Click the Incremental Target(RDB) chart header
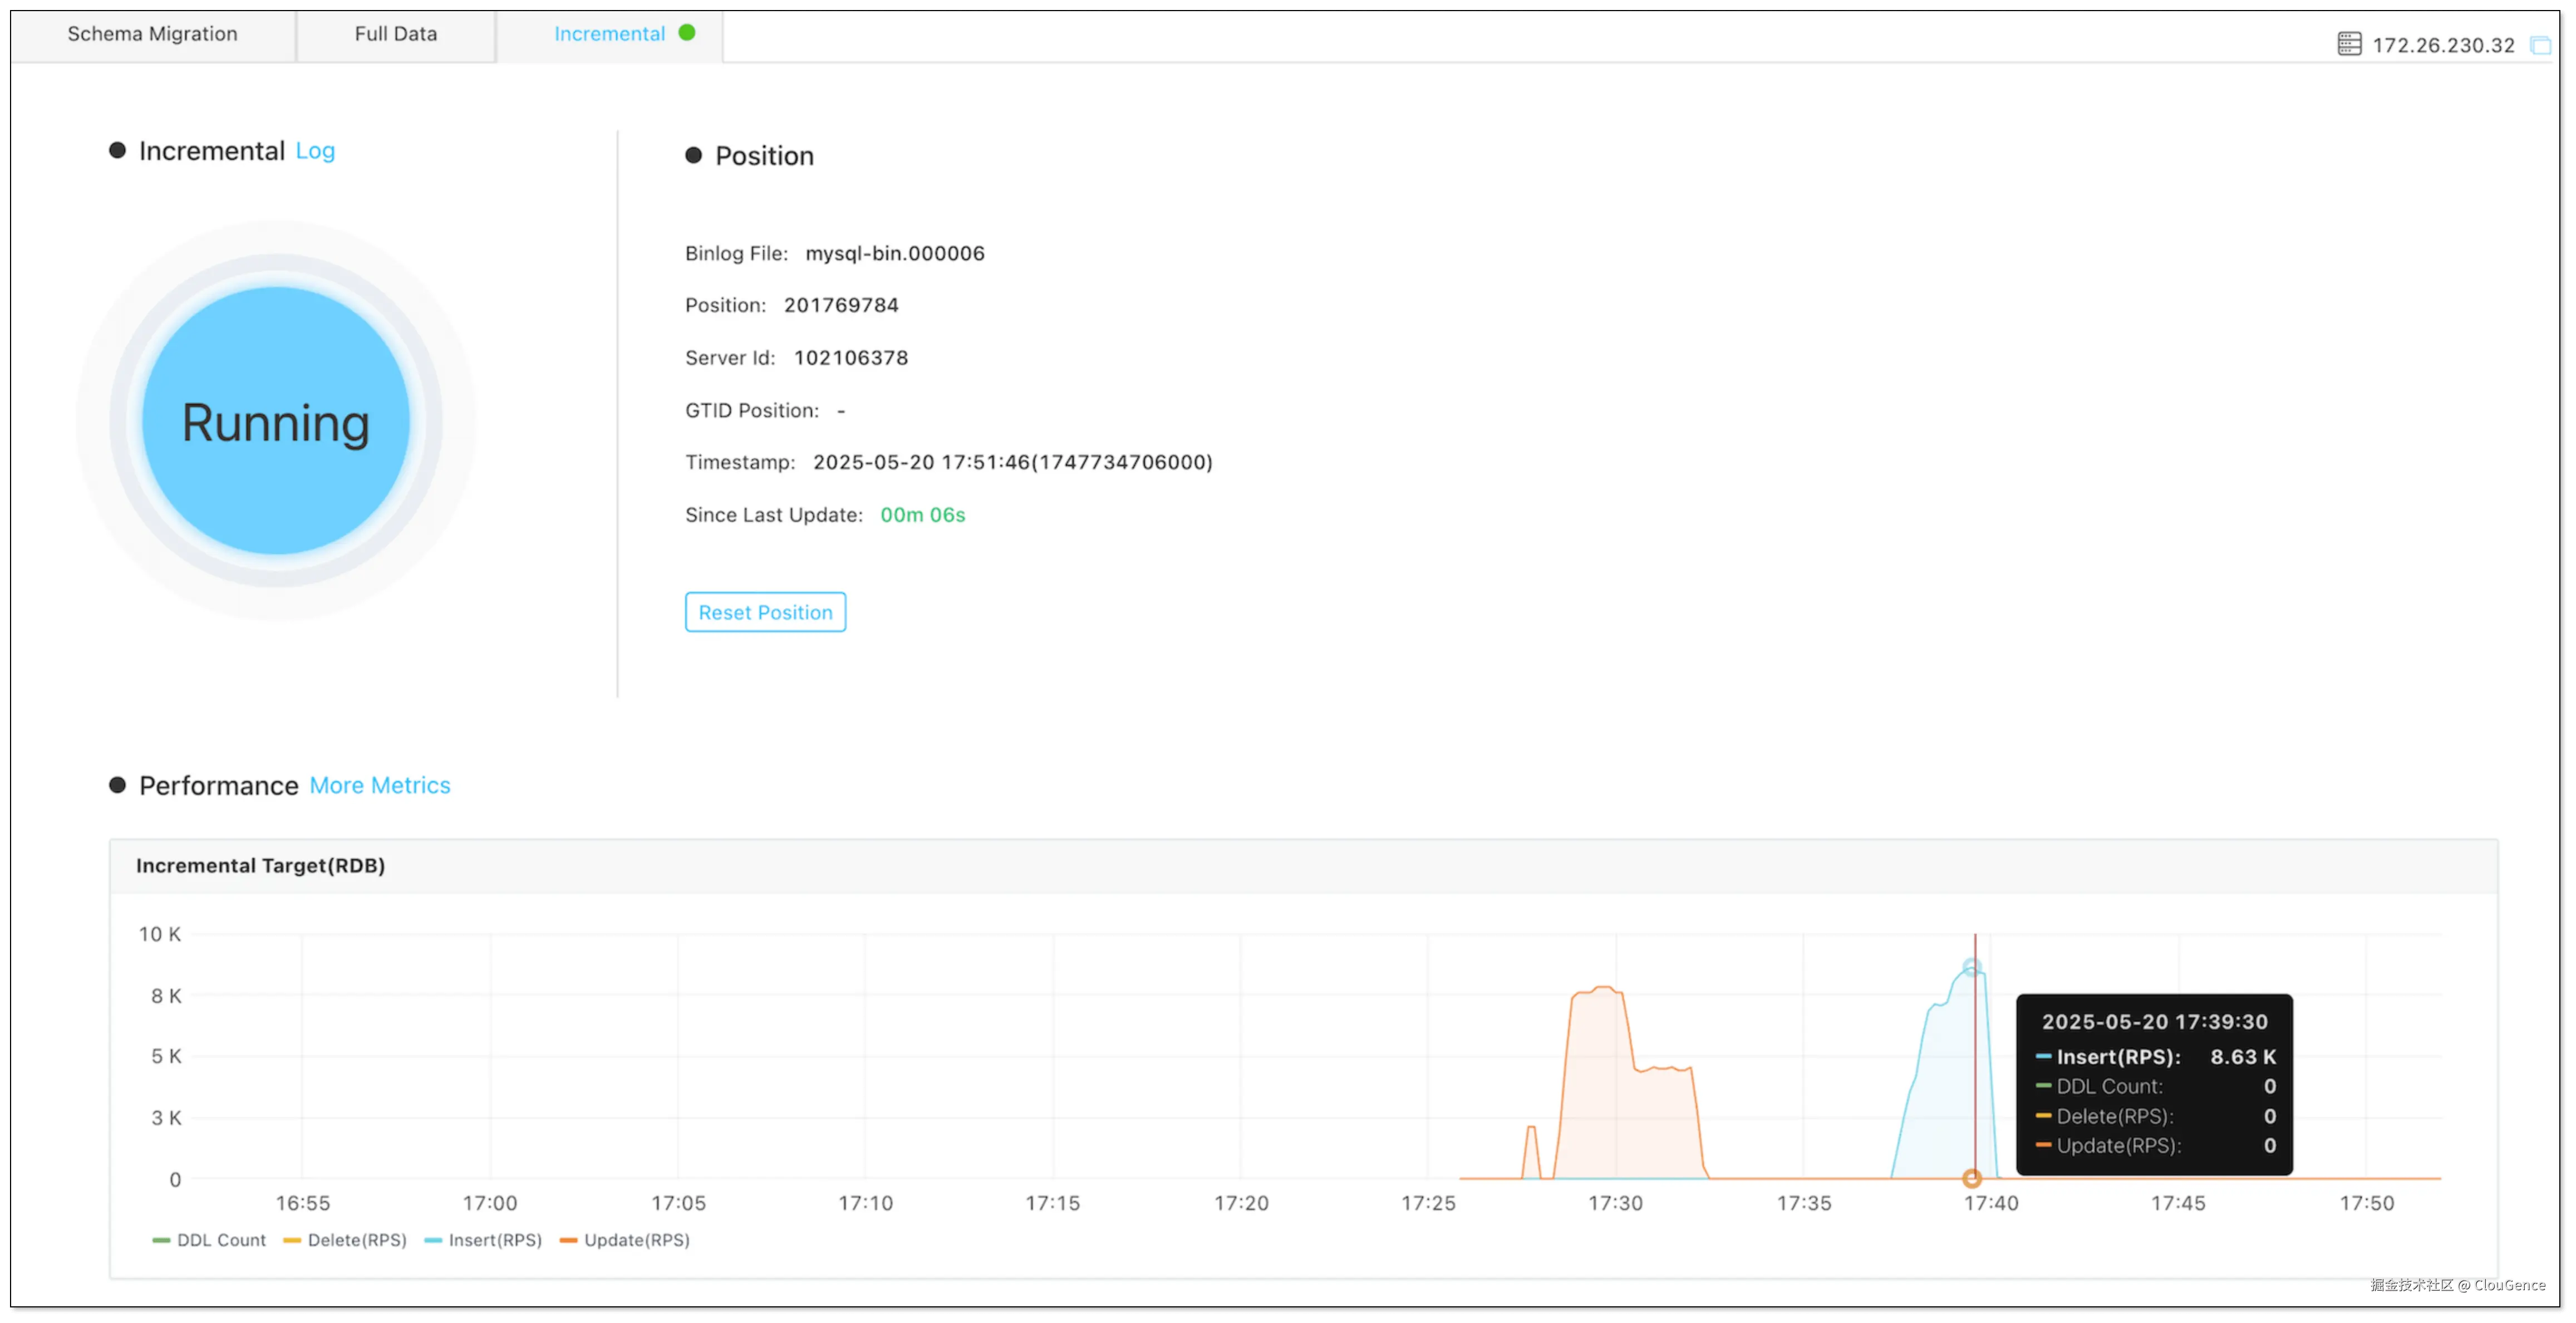The height and width of the screenshot is (1323, 2576). tap(261, 866)
